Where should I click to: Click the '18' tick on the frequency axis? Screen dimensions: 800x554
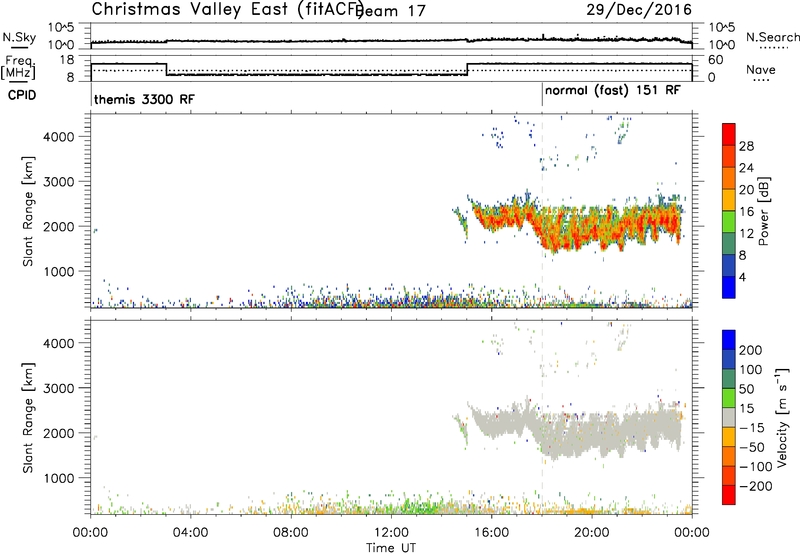[x=68, y=60]
